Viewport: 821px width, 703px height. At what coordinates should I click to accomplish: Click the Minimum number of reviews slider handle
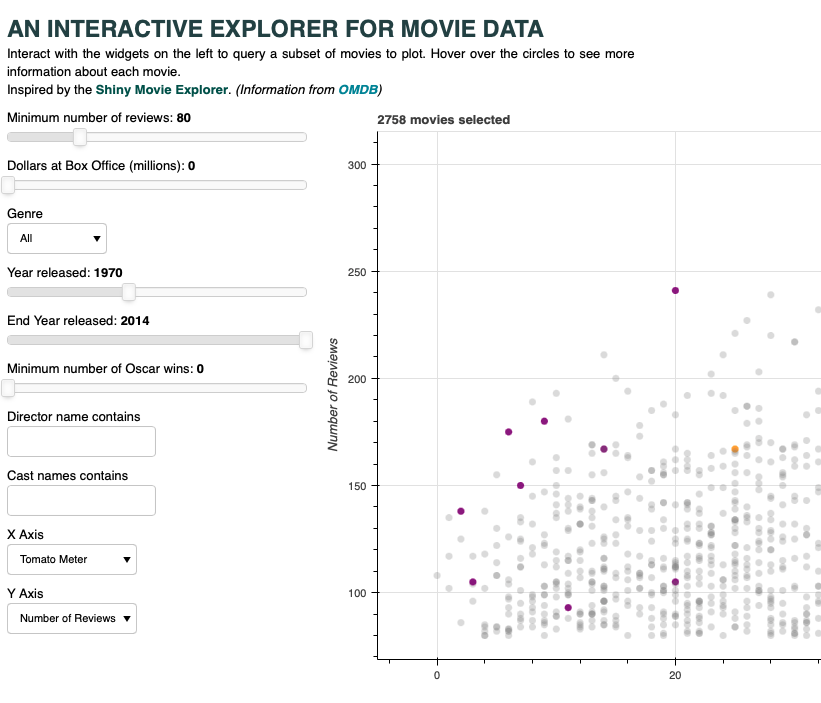coord(80,137)
